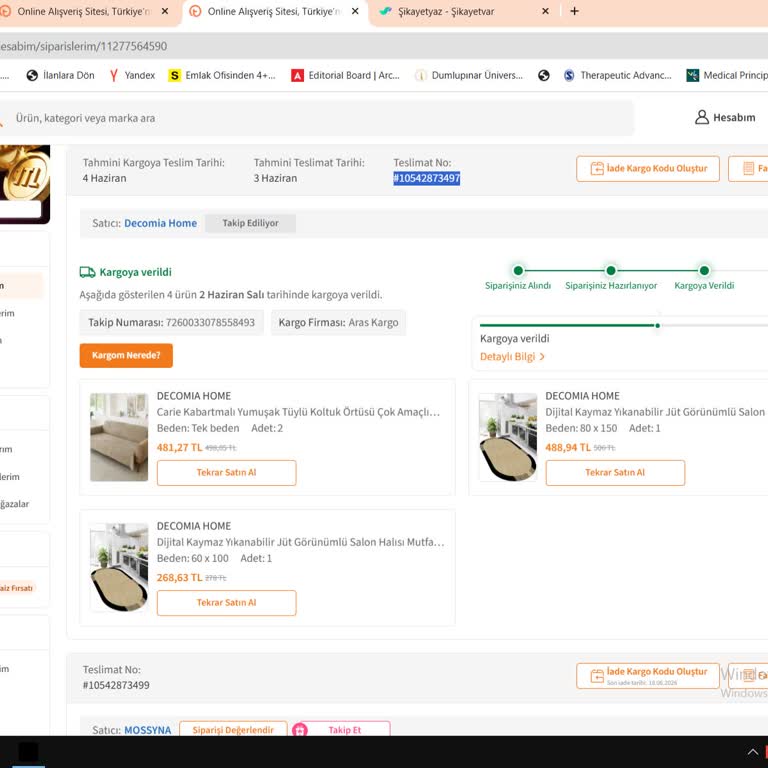Select the highlighted delivery number #10542873497
768x768 pixels.
click(x=427, y=178)
